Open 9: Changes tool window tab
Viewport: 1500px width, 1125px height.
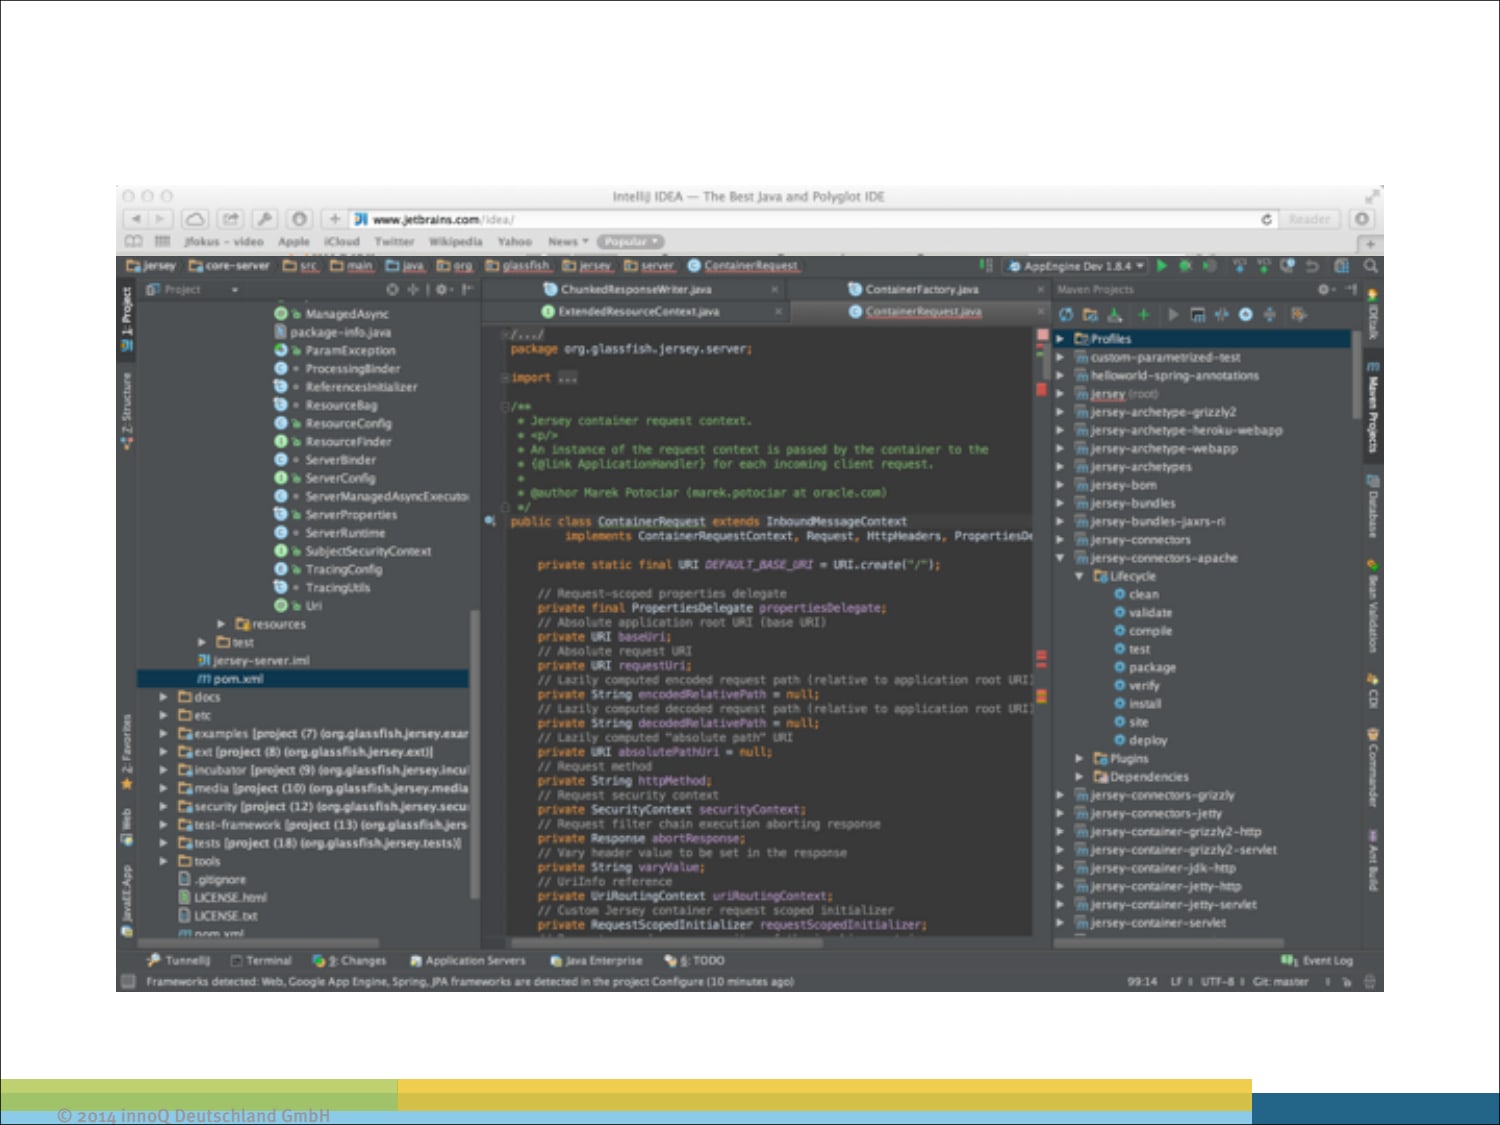pyautogui.click(x=349, y=961)
